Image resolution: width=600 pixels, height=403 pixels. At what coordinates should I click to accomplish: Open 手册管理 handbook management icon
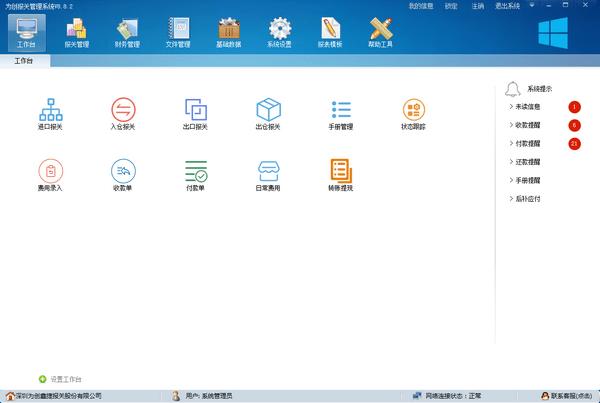pyautogui.click(x=341, y=109)
